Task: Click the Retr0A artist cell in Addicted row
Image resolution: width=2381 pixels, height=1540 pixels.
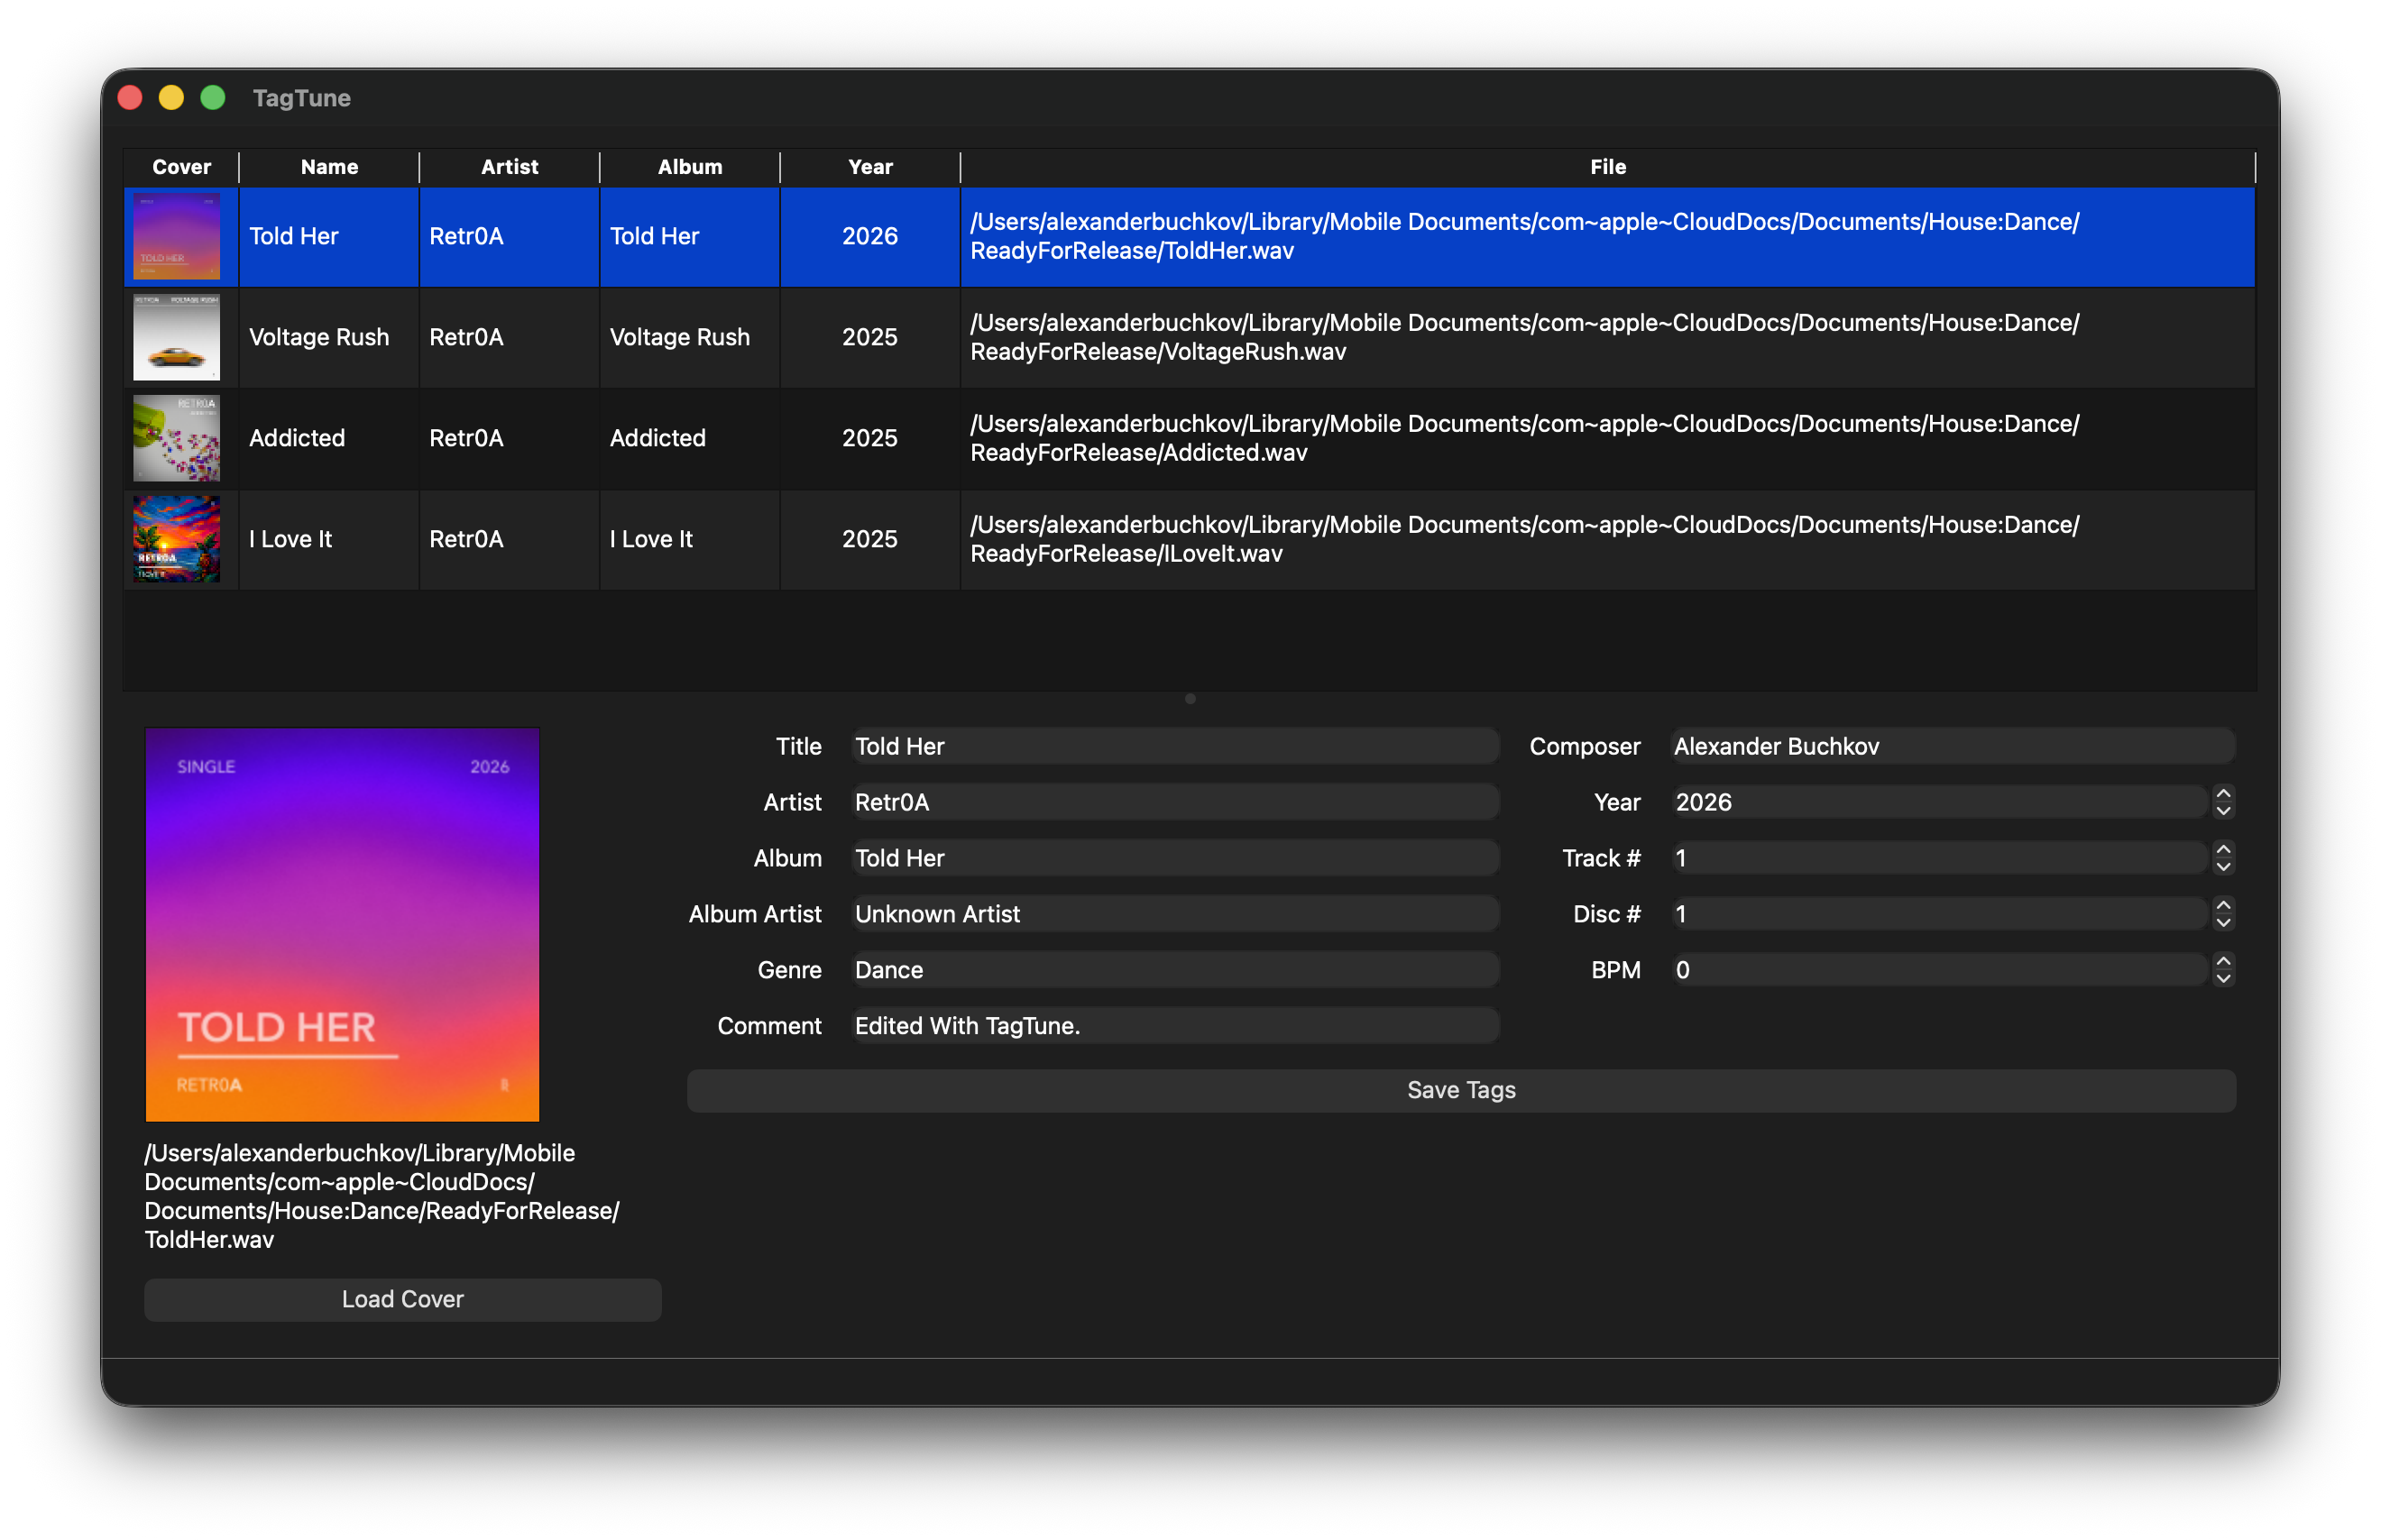Action: (x=509, y=439)
